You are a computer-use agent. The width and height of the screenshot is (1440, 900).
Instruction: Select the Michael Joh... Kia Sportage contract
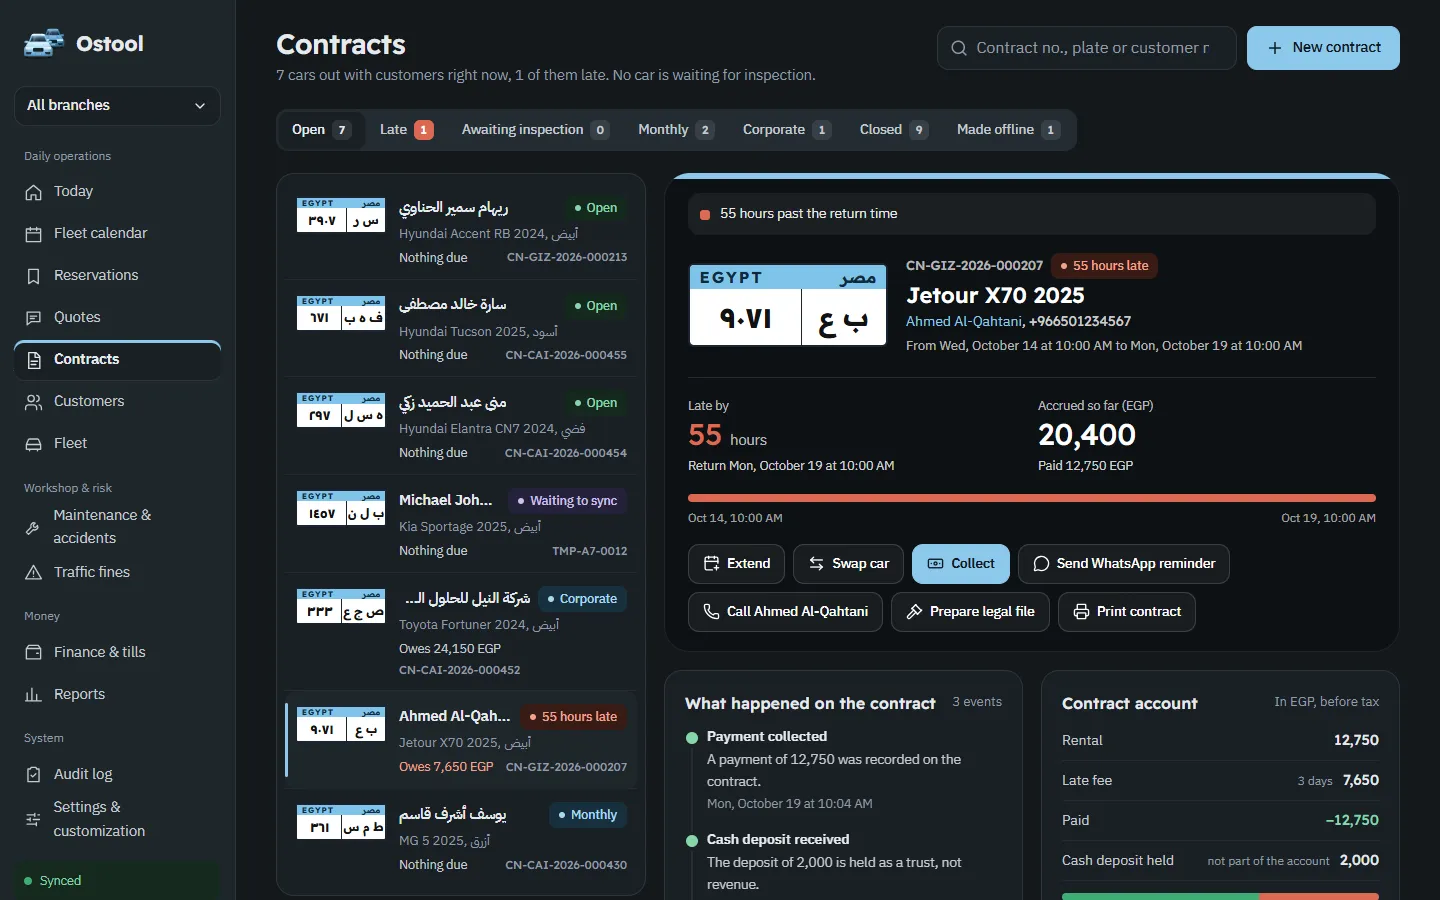pos(461,524)
